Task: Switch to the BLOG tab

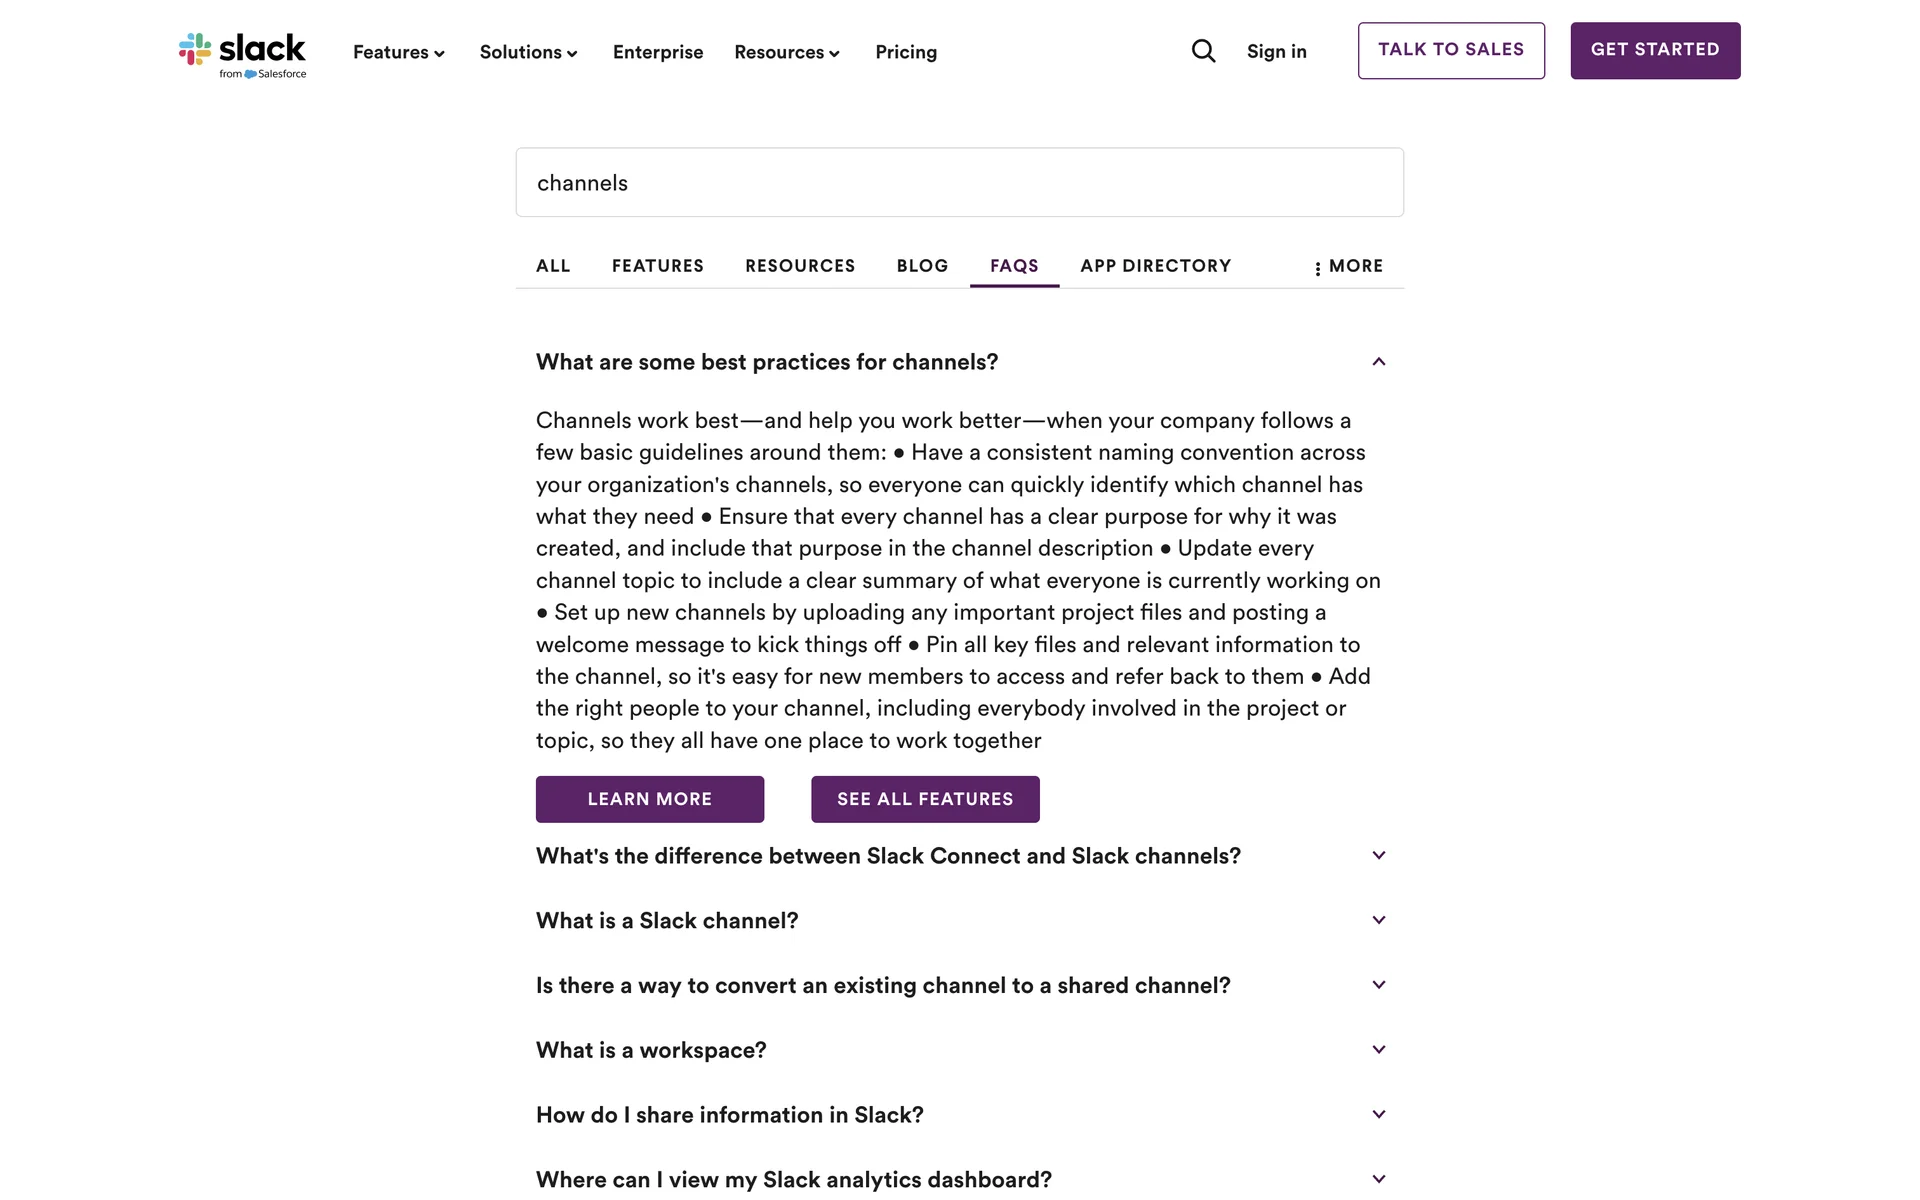Action: 922,266
